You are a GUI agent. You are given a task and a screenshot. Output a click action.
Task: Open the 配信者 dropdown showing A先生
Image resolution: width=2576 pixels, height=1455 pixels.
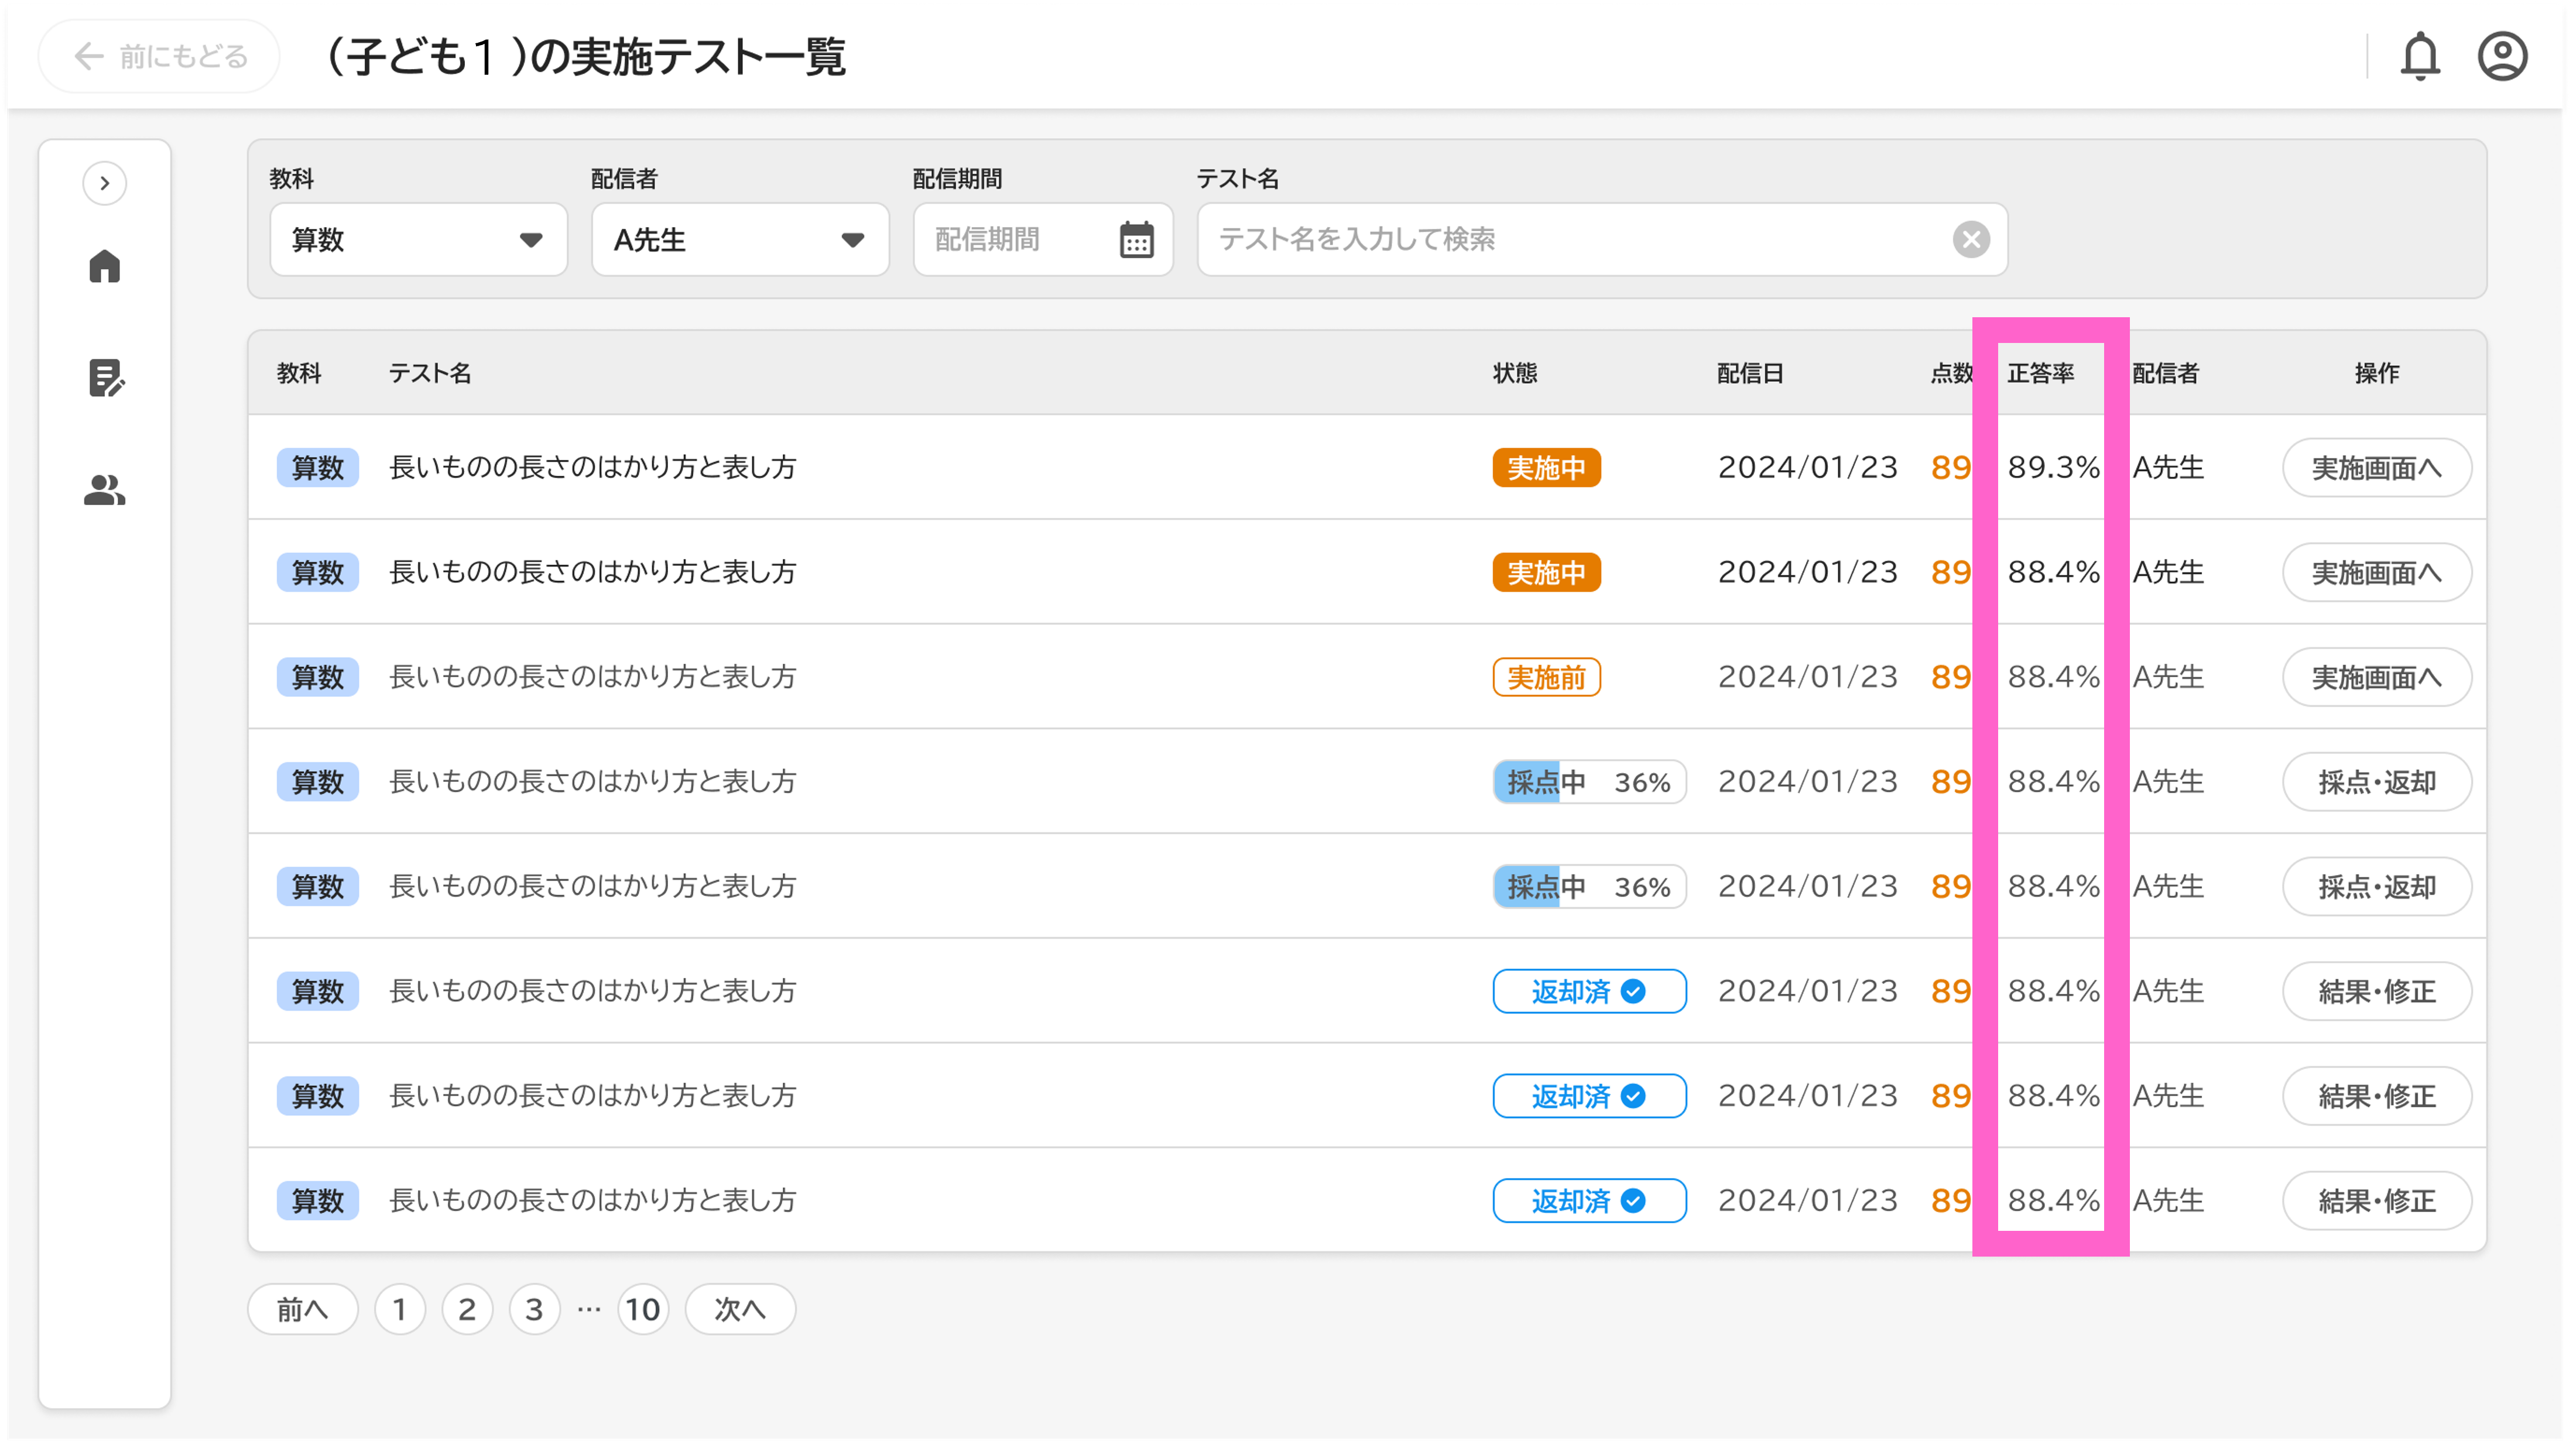739,240
